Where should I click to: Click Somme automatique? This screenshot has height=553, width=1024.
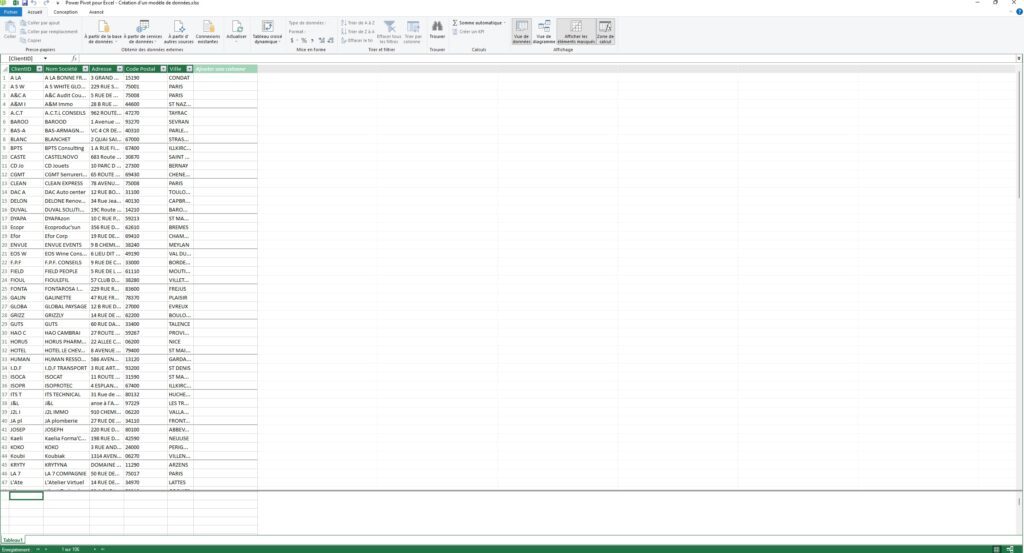click(x=479, y=23)
